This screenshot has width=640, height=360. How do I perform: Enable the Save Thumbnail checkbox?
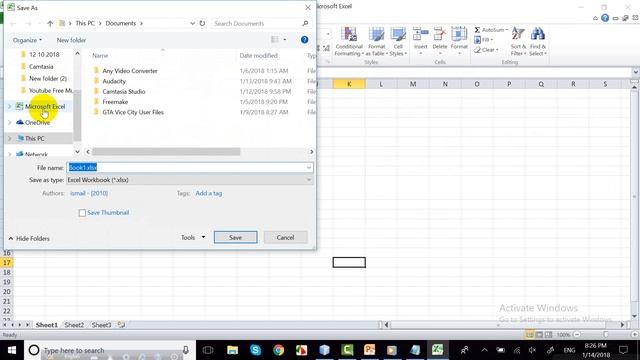pos(82,213)
